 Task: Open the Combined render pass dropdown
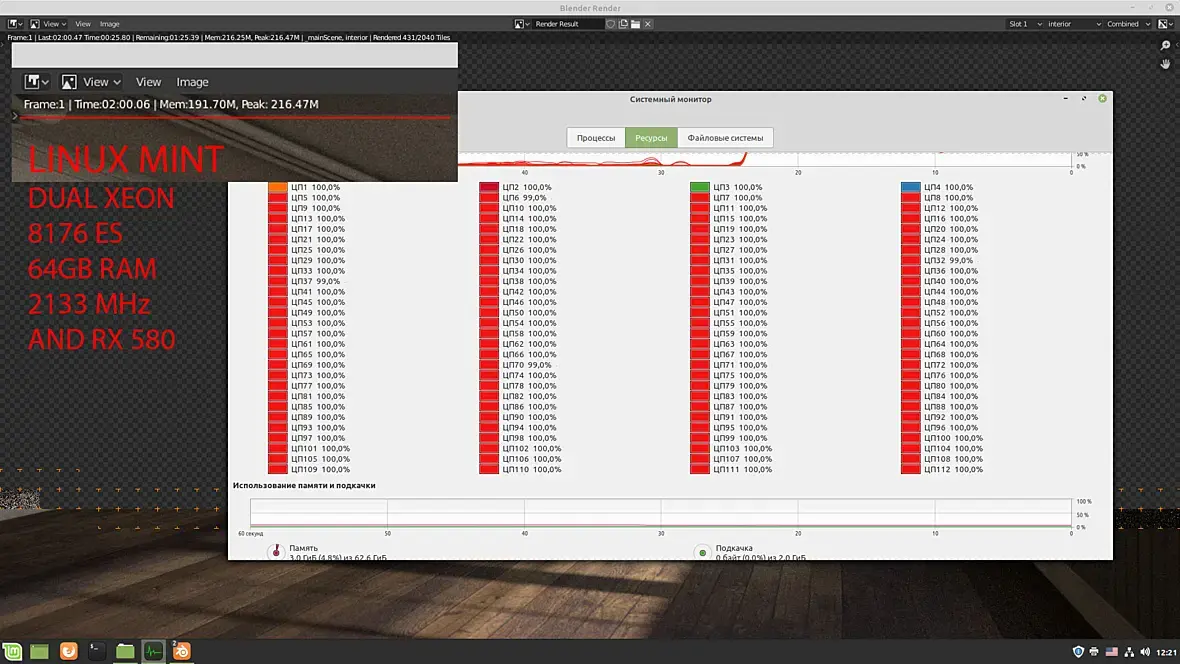click(x=1128, y=24)
